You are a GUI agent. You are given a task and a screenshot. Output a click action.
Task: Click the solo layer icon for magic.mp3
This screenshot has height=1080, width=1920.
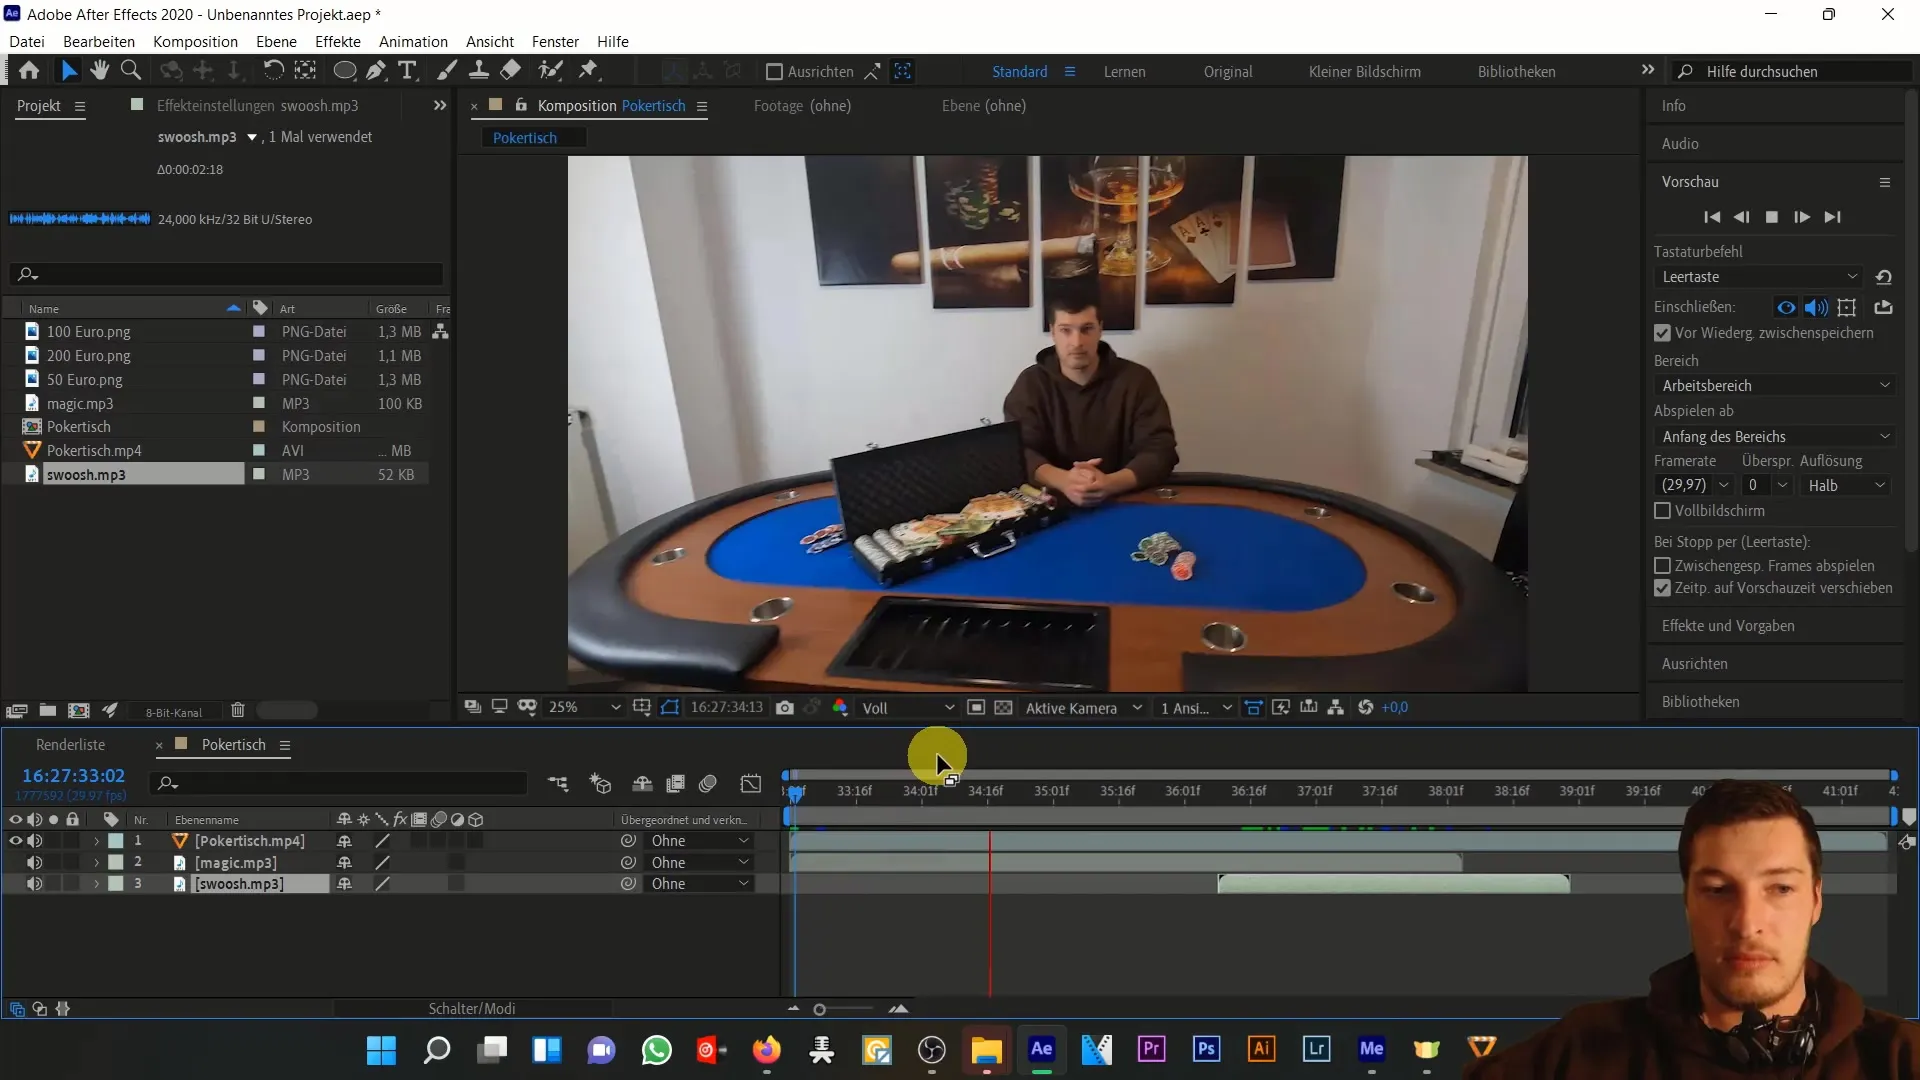tap(53, 862)
